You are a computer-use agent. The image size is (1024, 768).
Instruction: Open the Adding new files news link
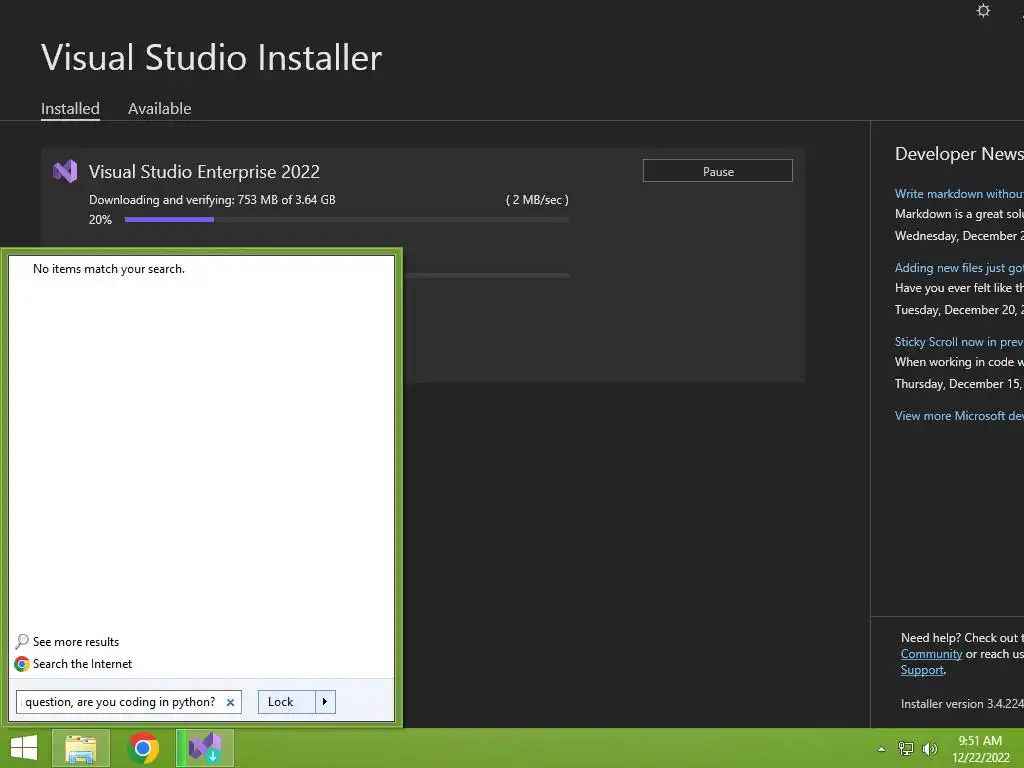(x=959, y=268)
